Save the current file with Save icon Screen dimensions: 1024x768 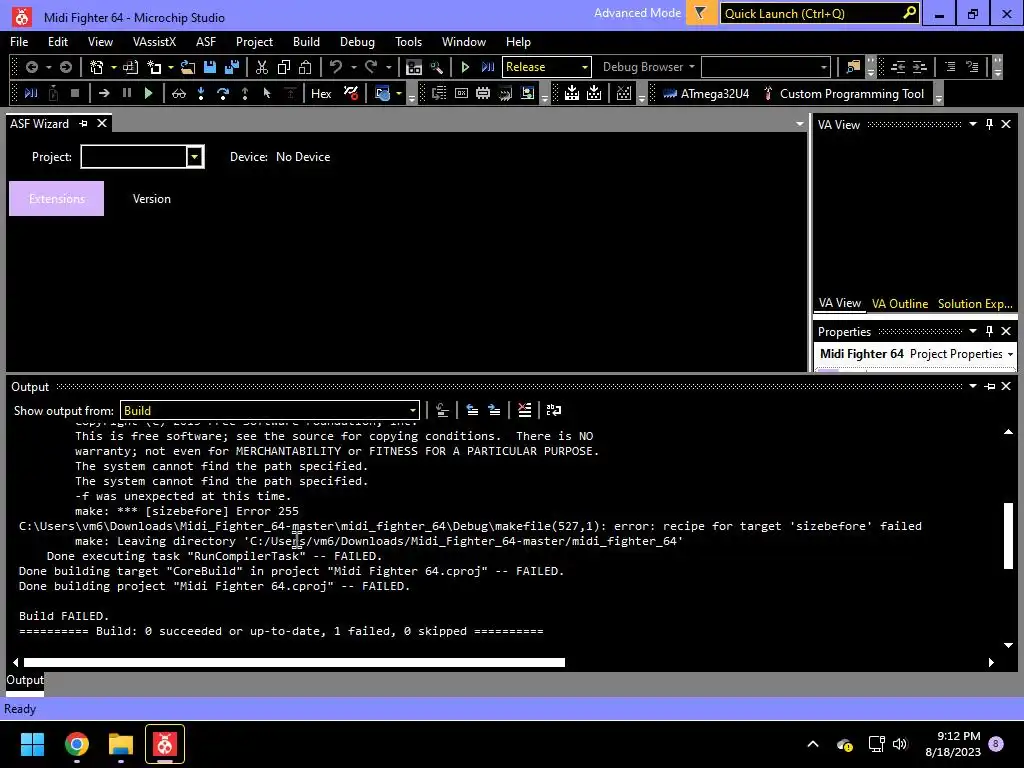(210, 67)
